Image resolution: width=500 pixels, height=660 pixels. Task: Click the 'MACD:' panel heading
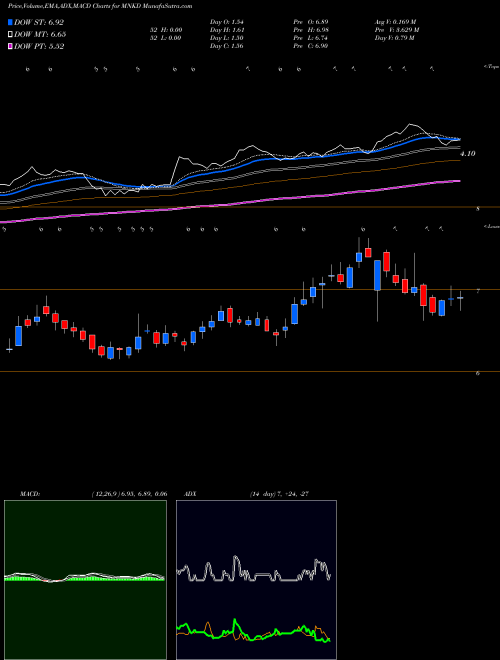(29, 494)
